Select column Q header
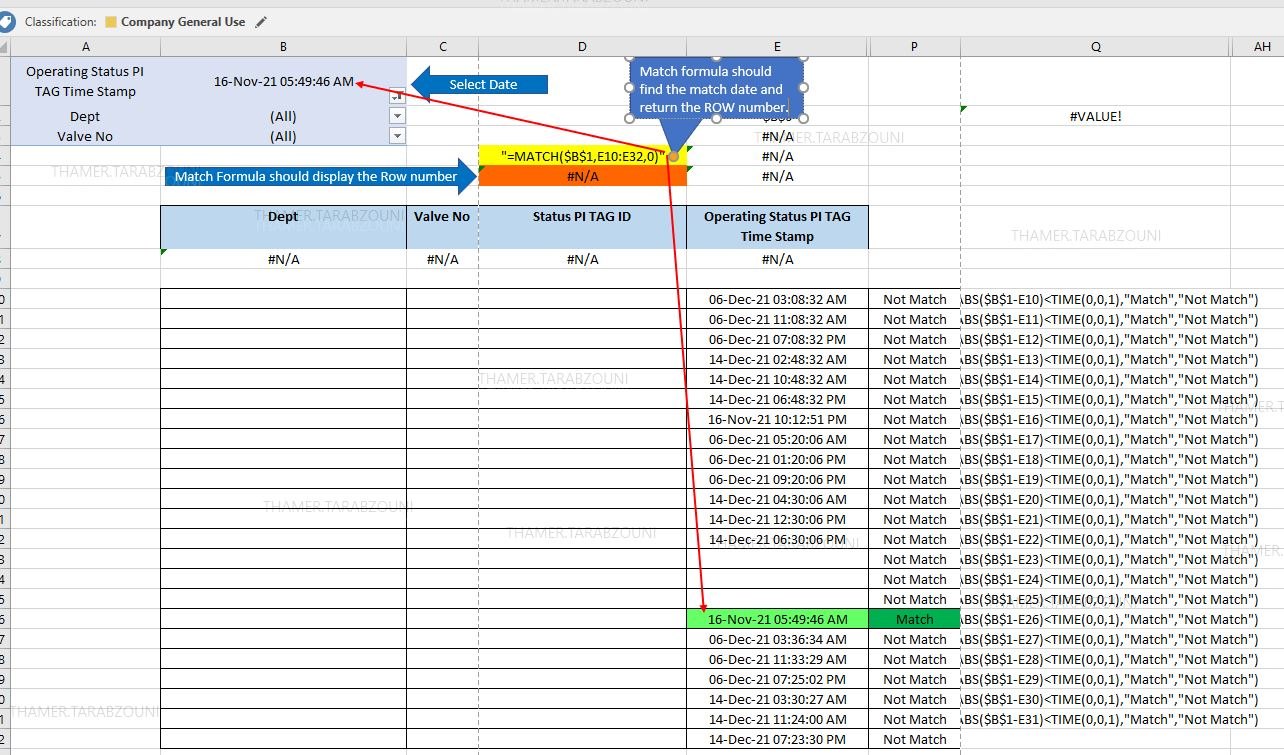Image resolution: width=1284 pixels, height=755 pixels. (x=1096, y=47)
